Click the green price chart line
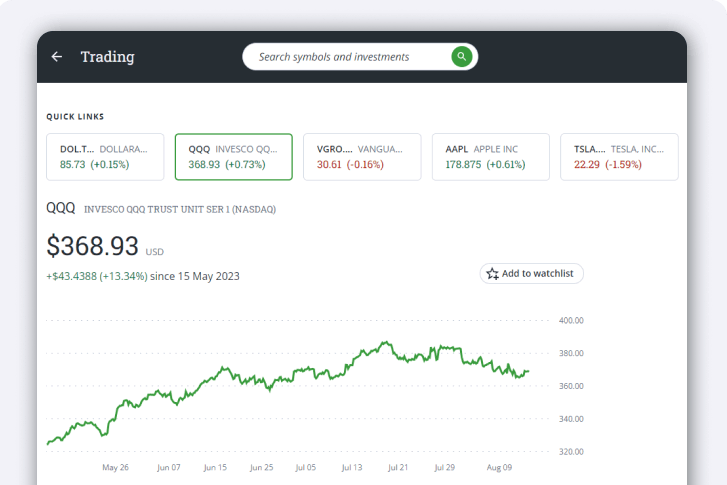This screenshot has width=727, height=485. tap(300, 373)
